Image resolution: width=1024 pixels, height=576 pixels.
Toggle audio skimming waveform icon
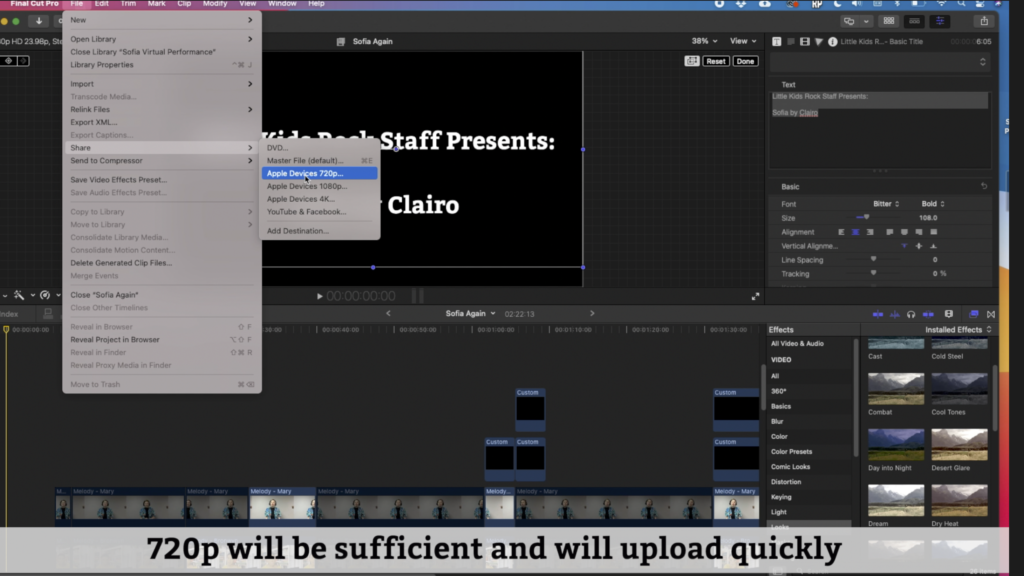click(x=895, y=314)
